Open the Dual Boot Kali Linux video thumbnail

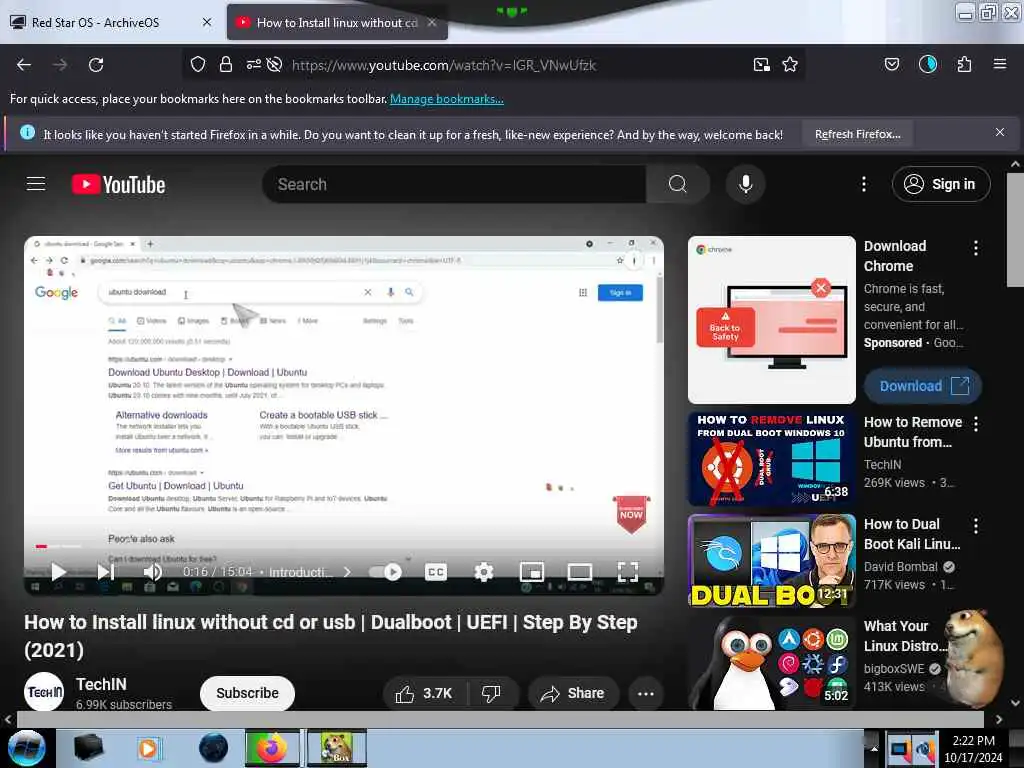(x=771, y=561)
